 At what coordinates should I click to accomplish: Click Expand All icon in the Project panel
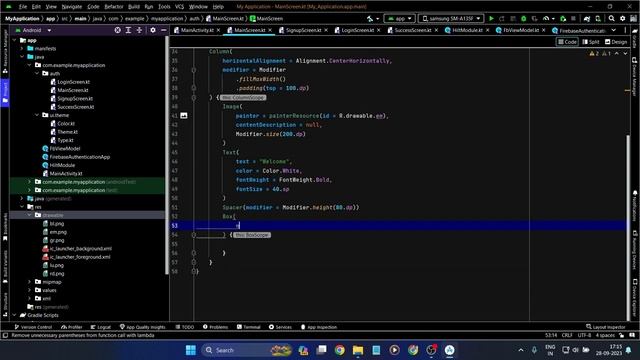point(128,30)
